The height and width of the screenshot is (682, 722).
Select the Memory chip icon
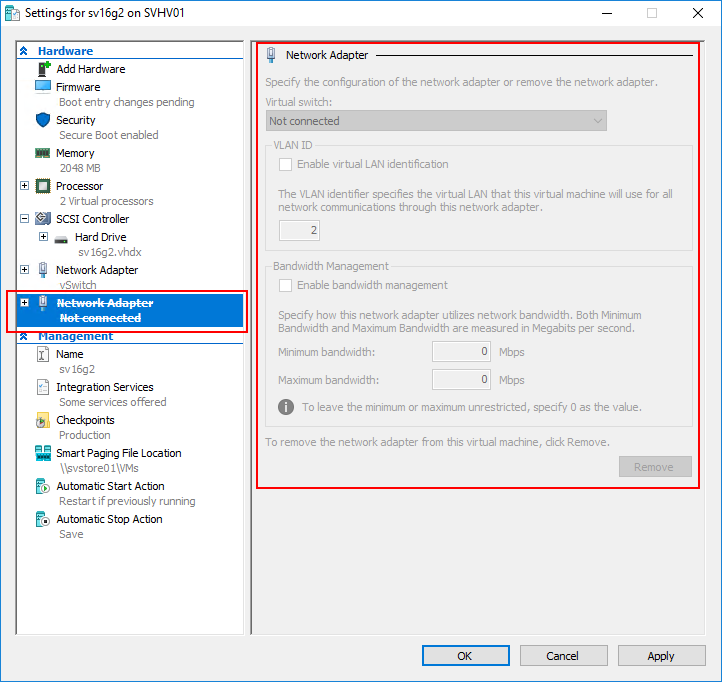click(43, 153)
